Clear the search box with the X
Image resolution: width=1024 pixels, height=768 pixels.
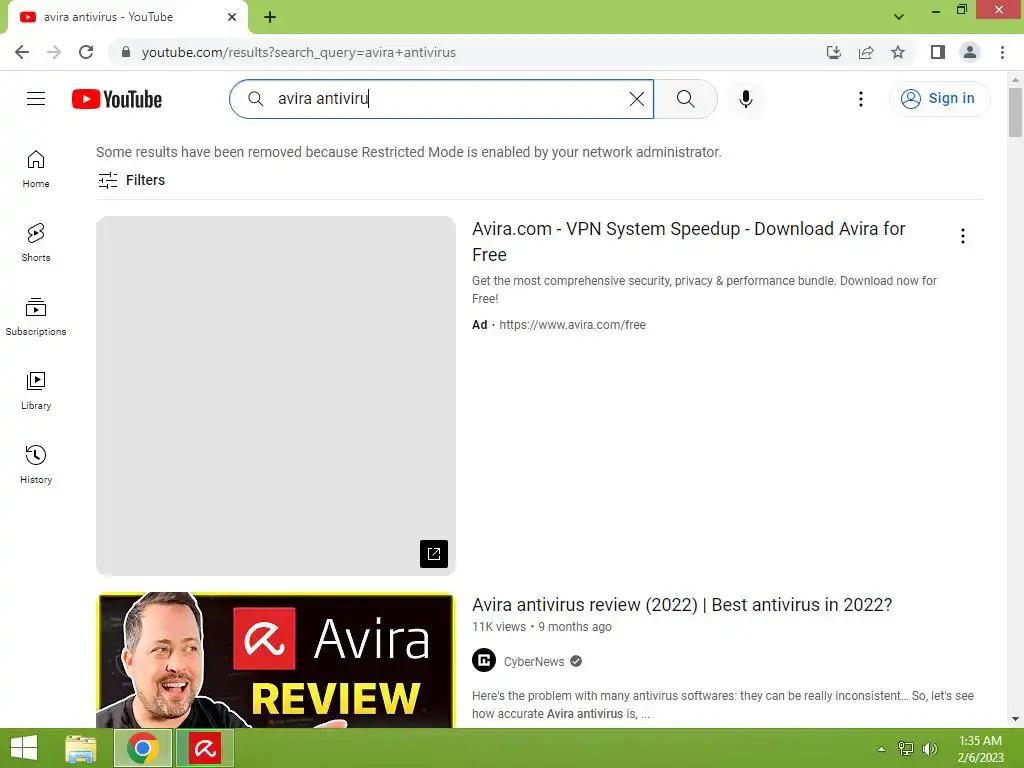[637, 99]
